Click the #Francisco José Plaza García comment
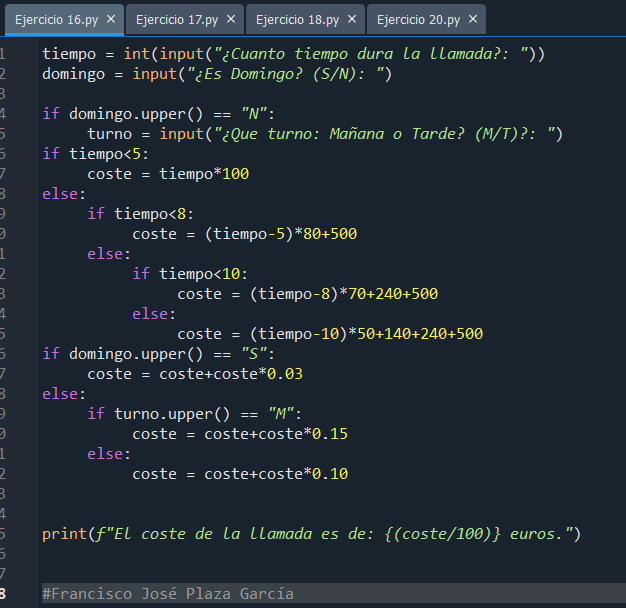This screenshot has width=626, height=608. coord(167,594)
